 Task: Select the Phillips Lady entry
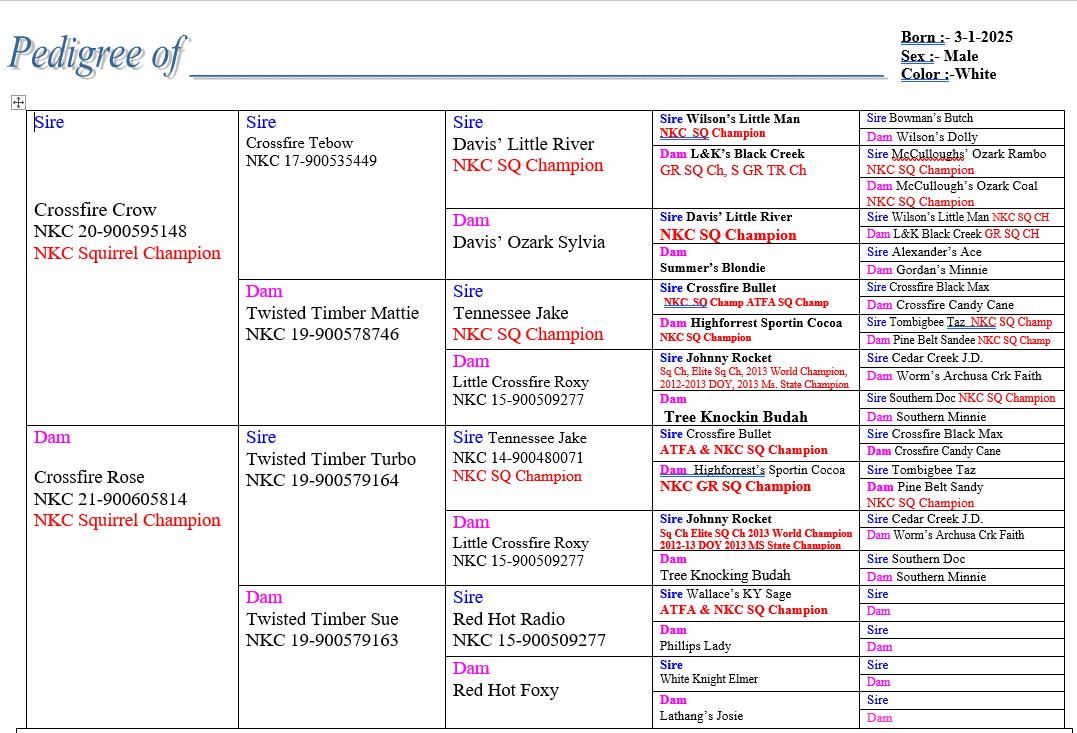[x=695, y=646]
